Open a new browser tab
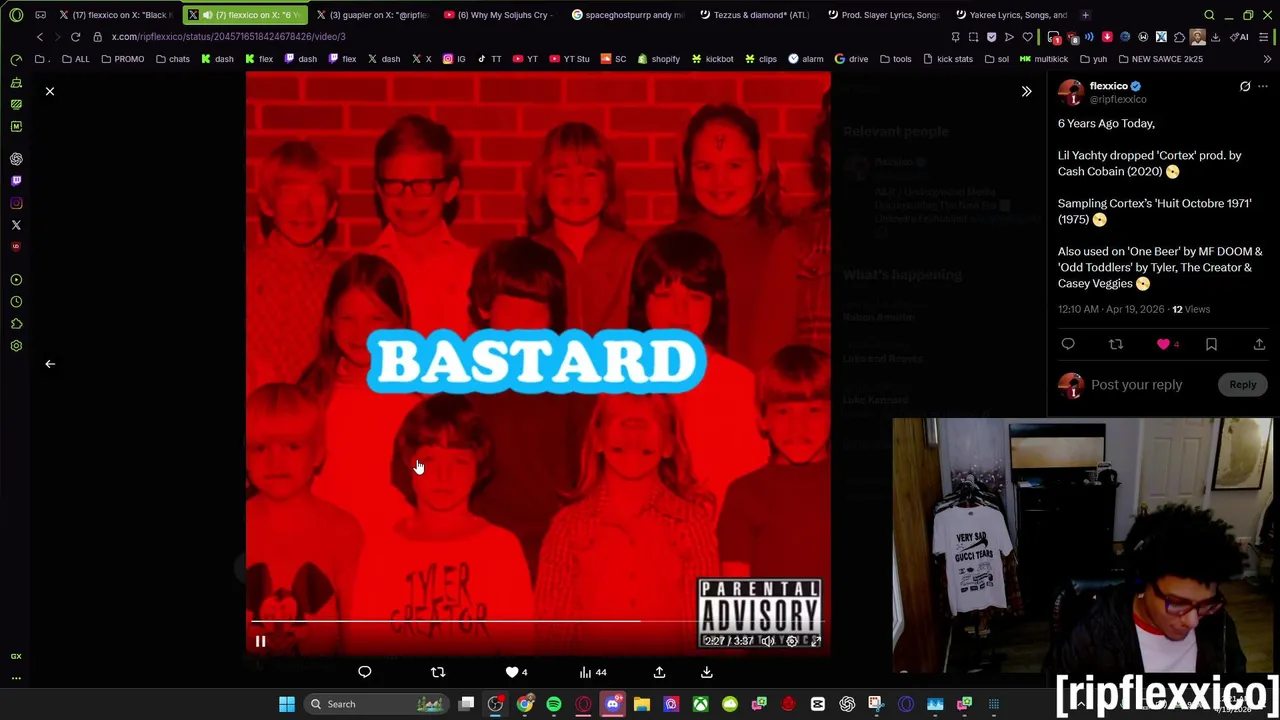Viewport: 1280px width, 720px height. pyautogui.click(x=1085, y=15)
